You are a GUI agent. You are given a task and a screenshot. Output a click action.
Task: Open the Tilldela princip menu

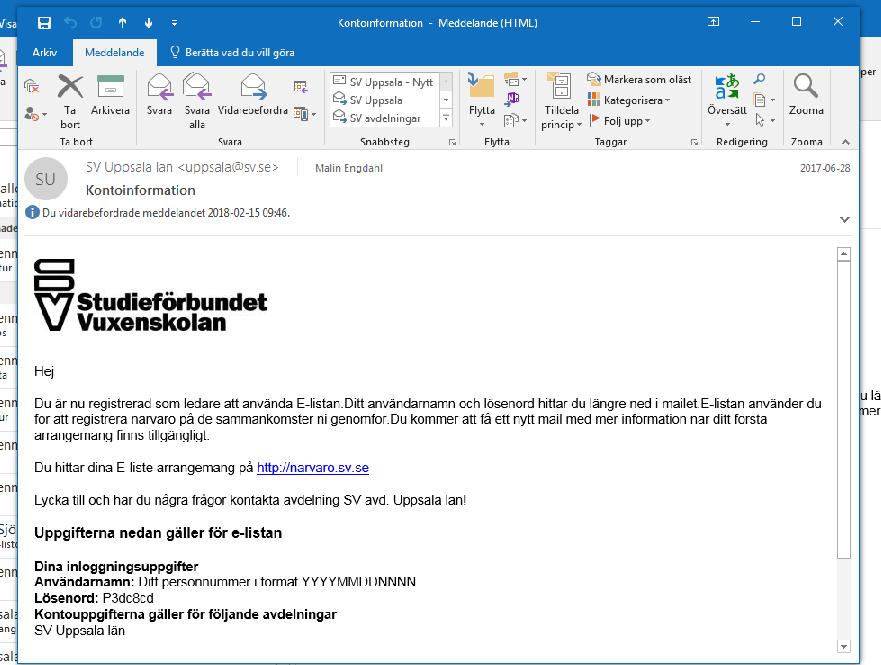561,101
